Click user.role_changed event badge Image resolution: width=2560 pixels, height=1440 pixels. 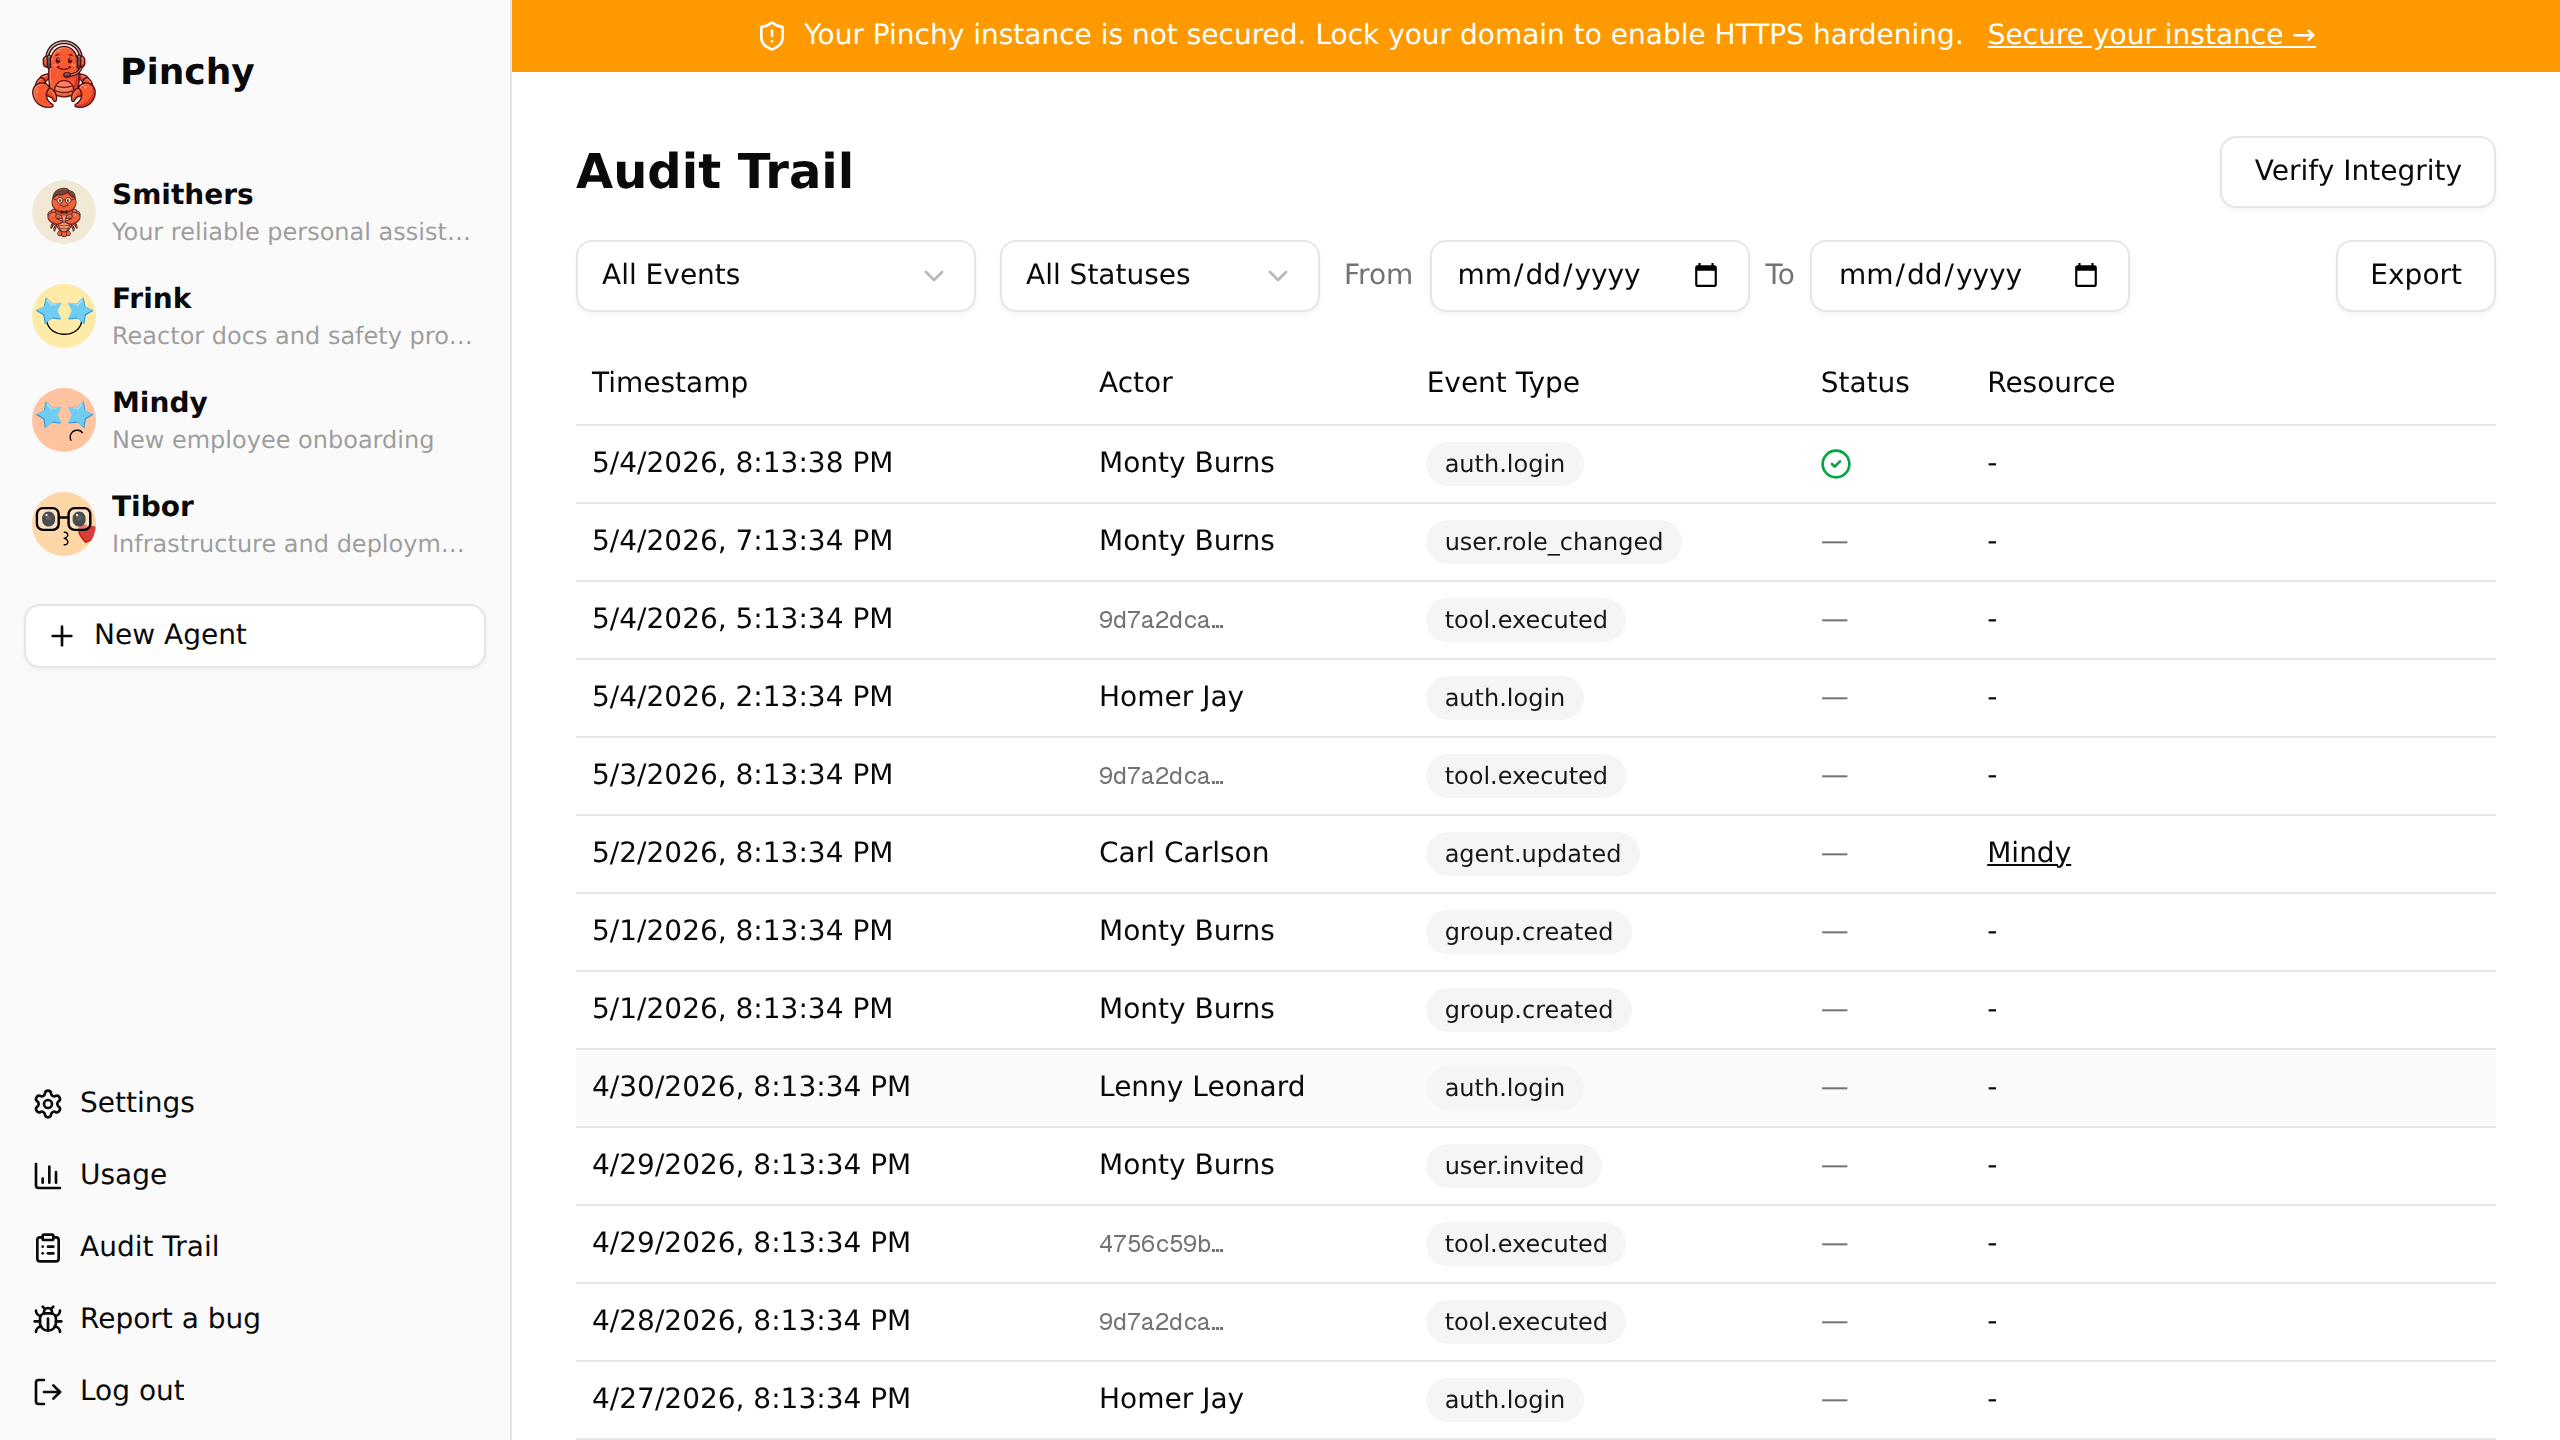pyautogui.click(x=1553, y=541)
